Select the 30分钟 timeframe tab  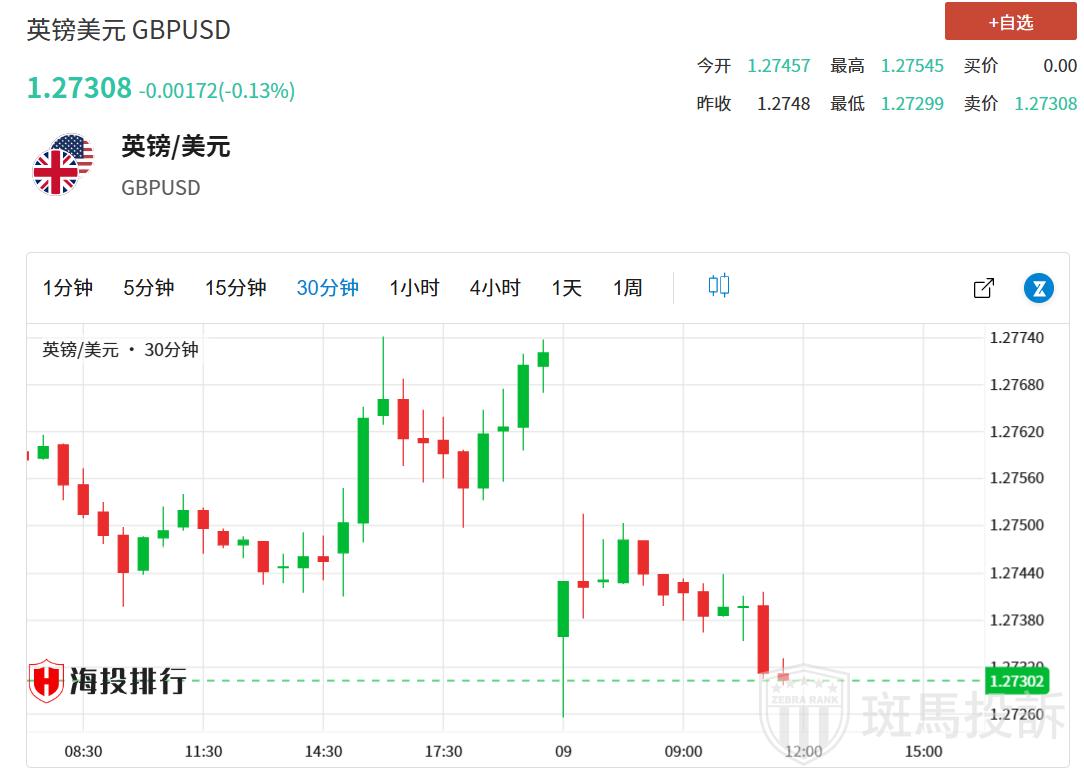pos(327,288)
